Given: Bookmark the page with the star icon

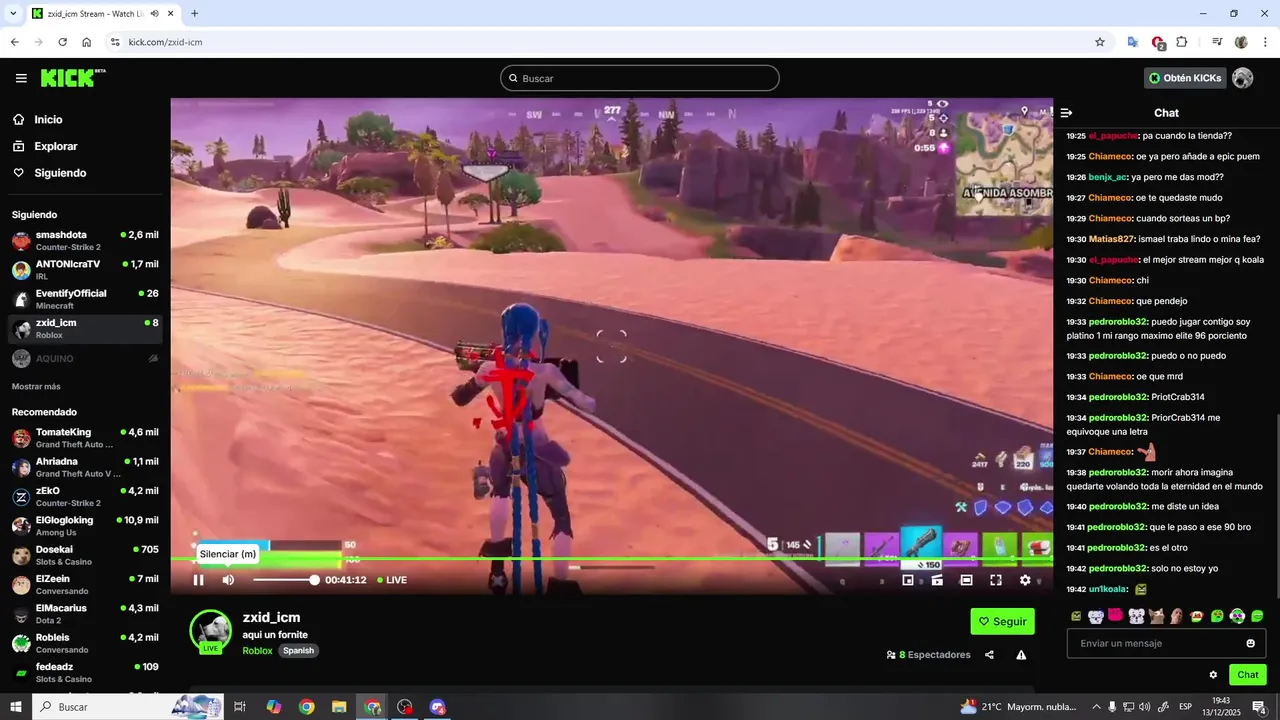Looking at the screenshot, I should [1100, 42].
